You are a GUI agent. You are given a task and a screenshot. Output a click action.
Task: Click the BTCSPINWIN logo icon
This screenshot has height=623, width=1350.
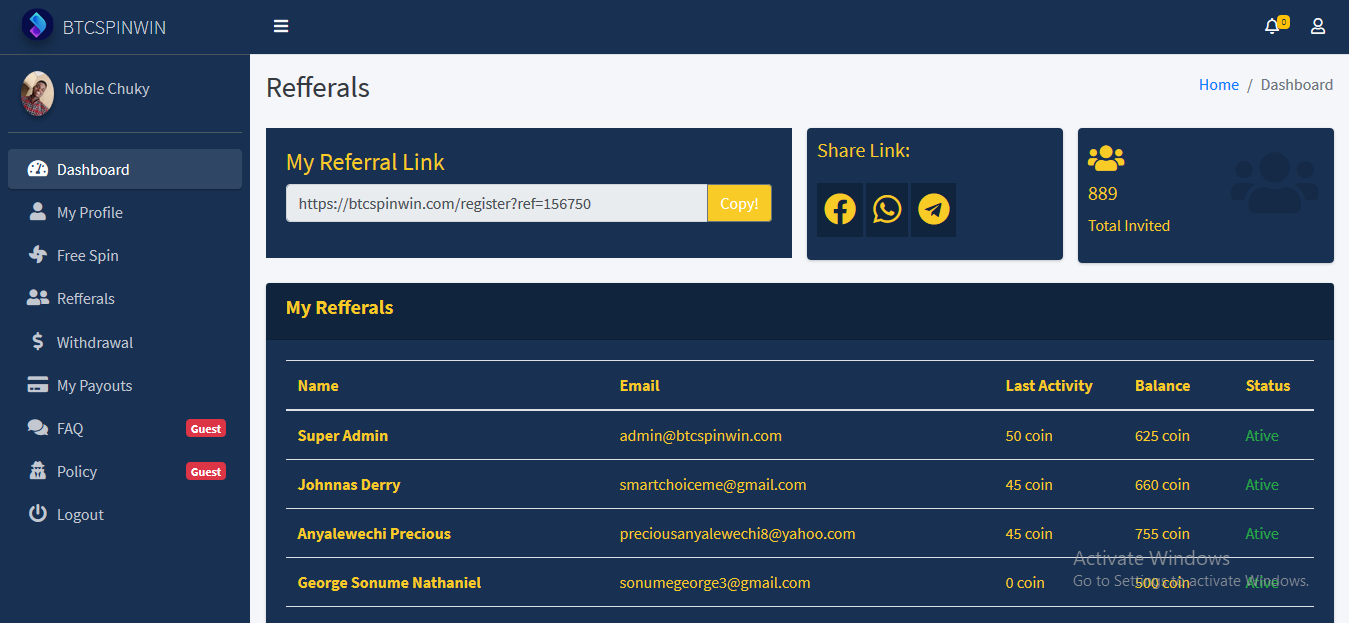[38, 25]
